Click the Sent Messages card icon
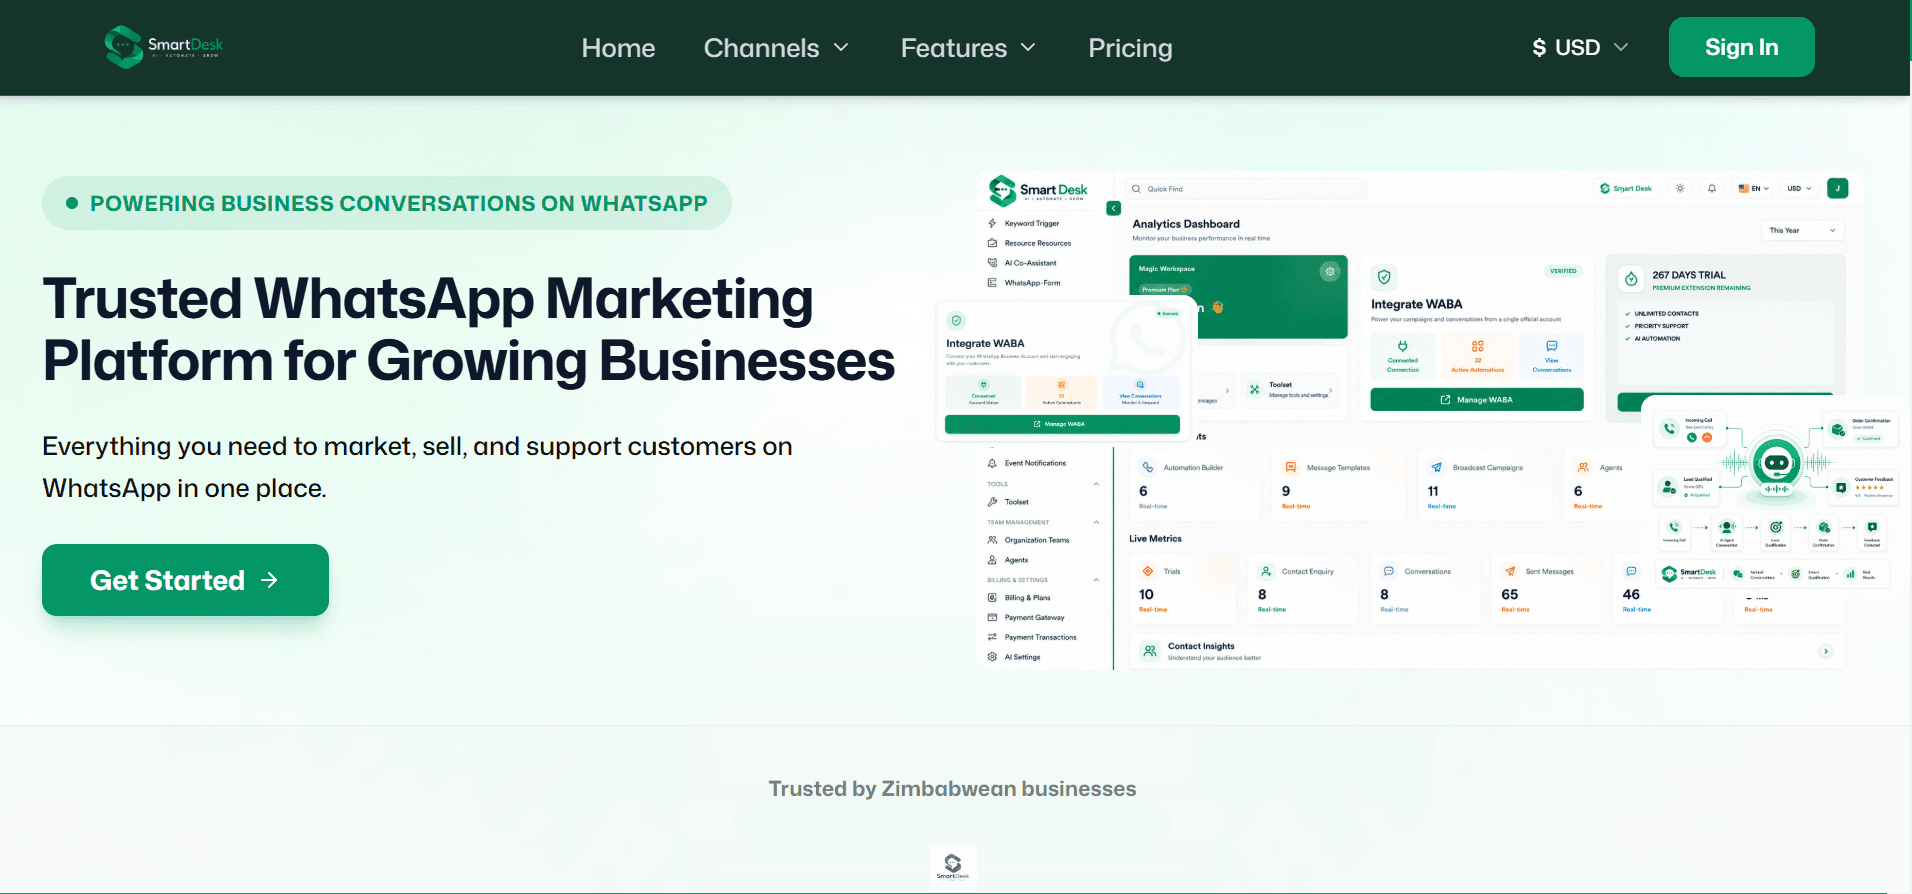Image resolution: width=1912 pixels, height=894 pixels. (x=1510, y=571)
